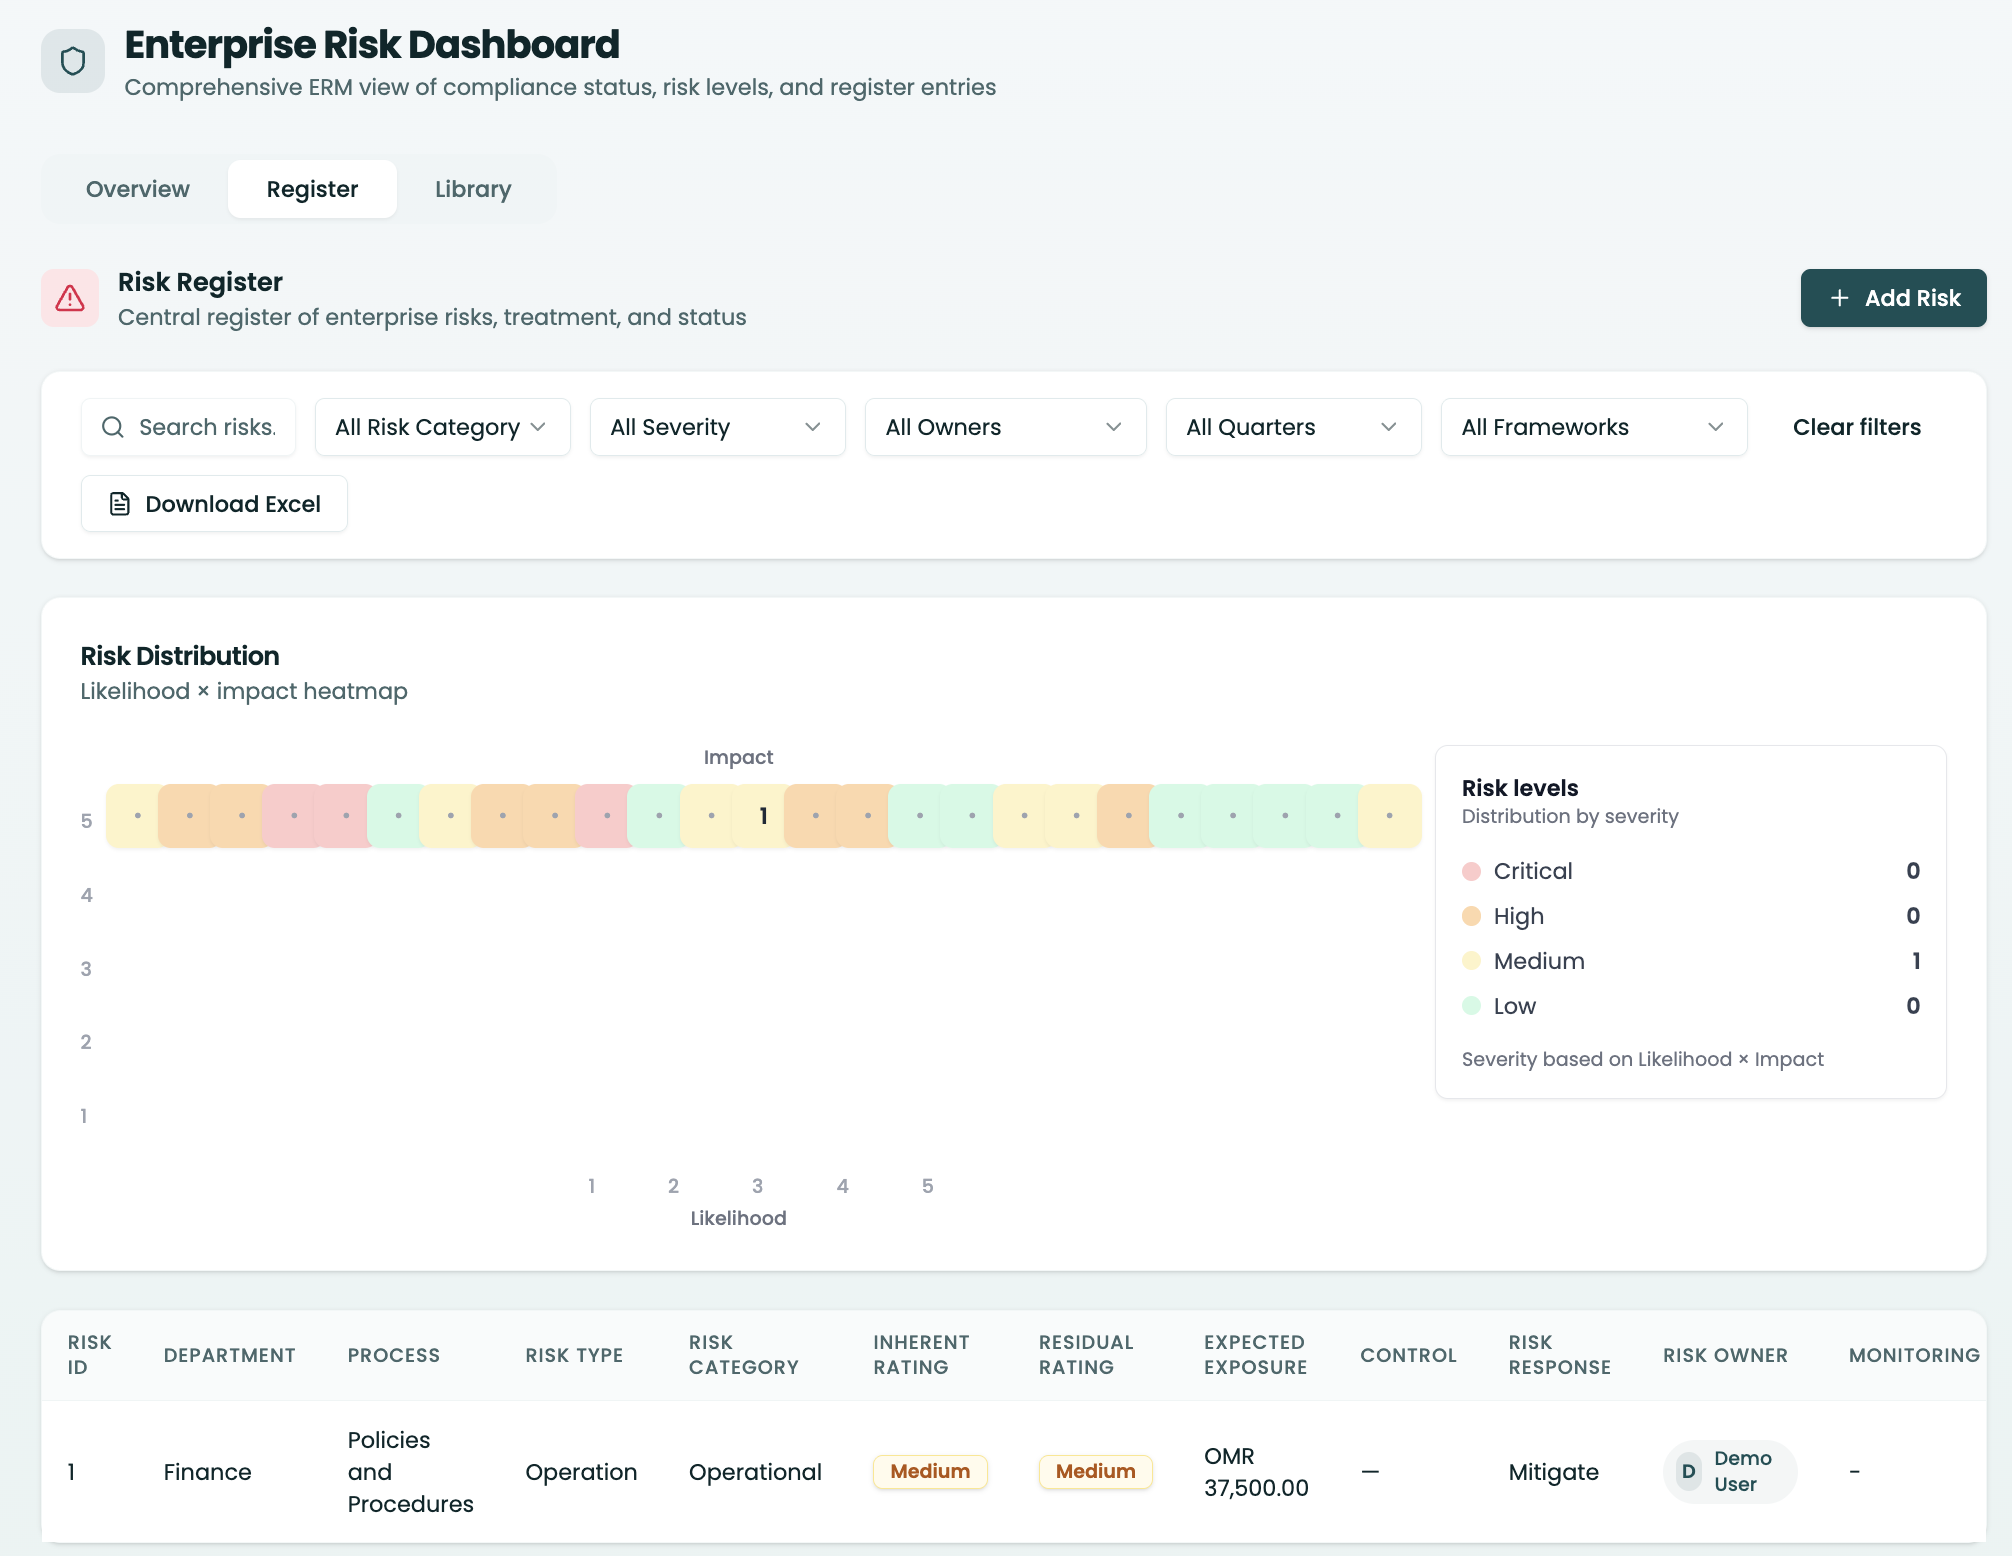The height and width of the screenshot is (1556, 2012).
Task: Click the document icon on Download Excel
Action: point(120,504)
